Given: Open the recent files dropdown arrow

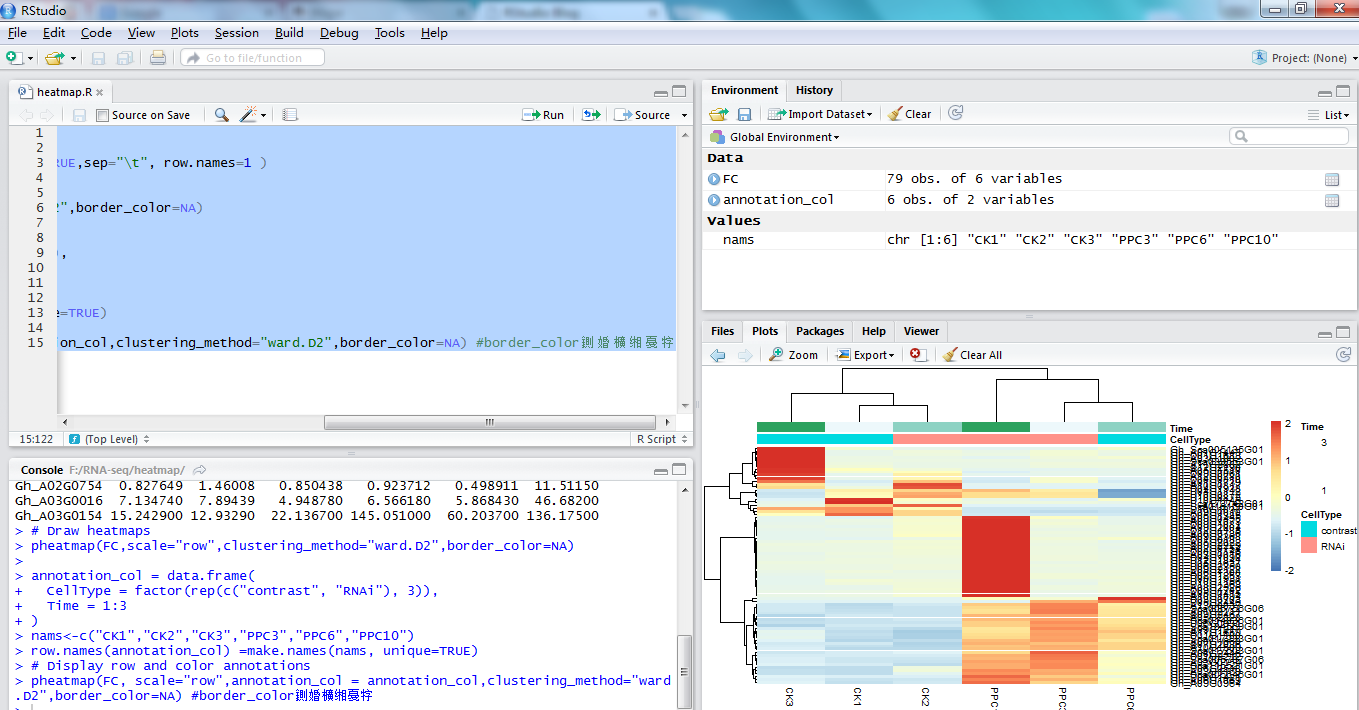Looking at the screenshot, I should click(x=72, y=59).
